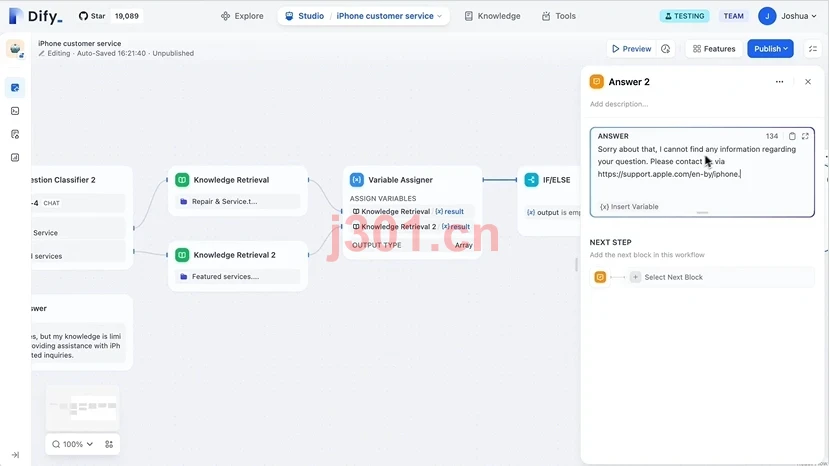Click the Repair & Service dataset entry
This screenshot has height=466, width=830.
[238, 201]
